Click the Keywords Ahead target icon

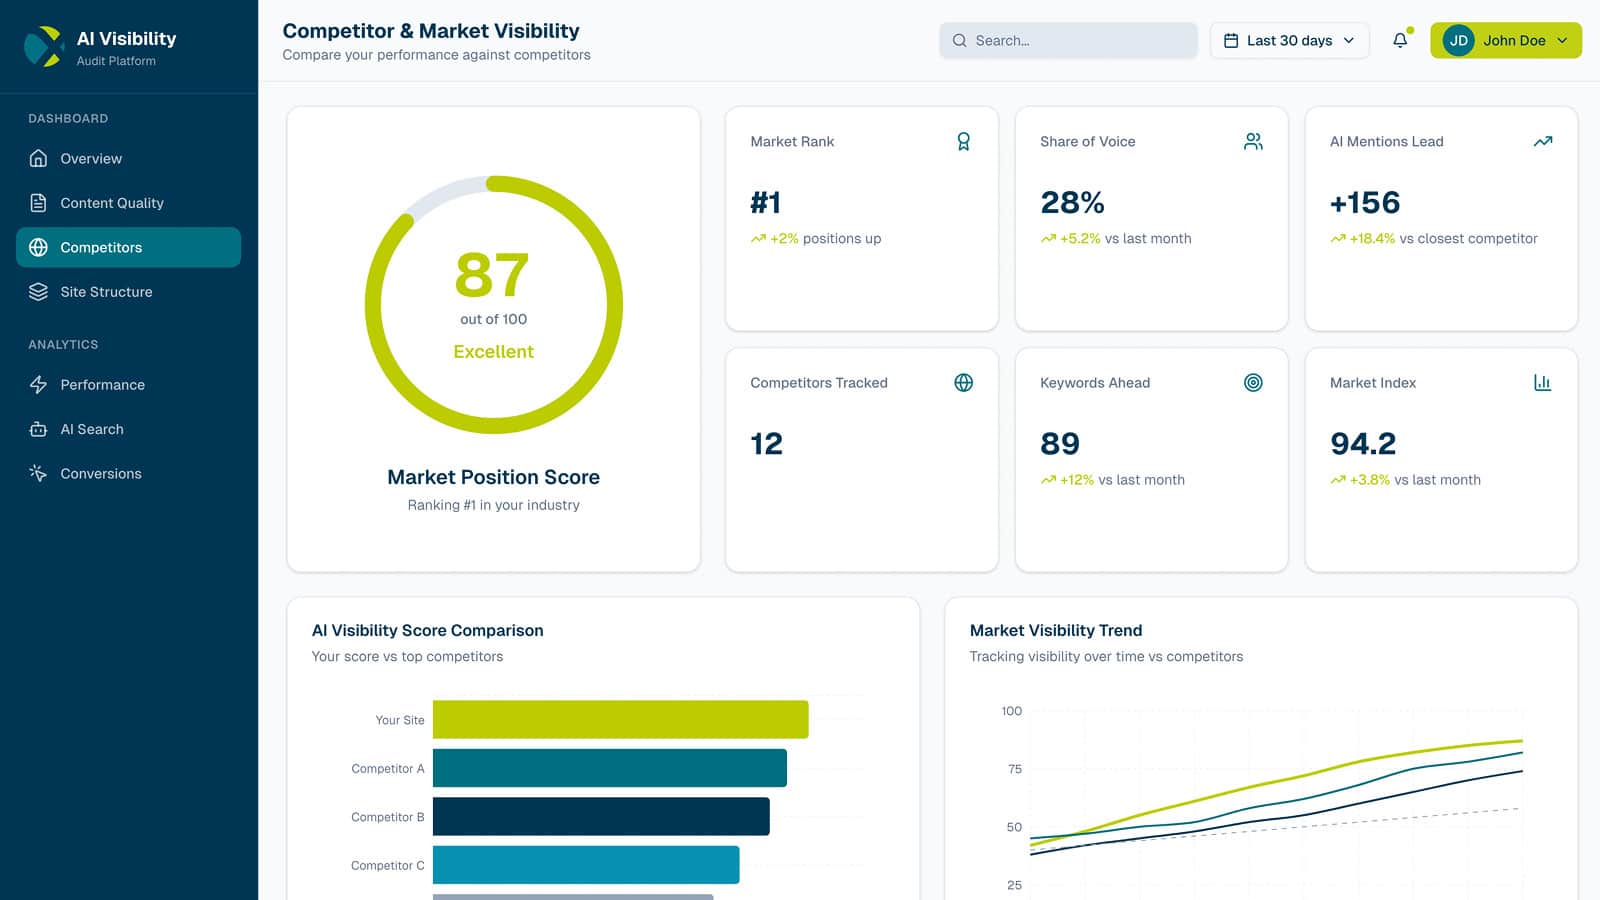tap(1253, 383)
